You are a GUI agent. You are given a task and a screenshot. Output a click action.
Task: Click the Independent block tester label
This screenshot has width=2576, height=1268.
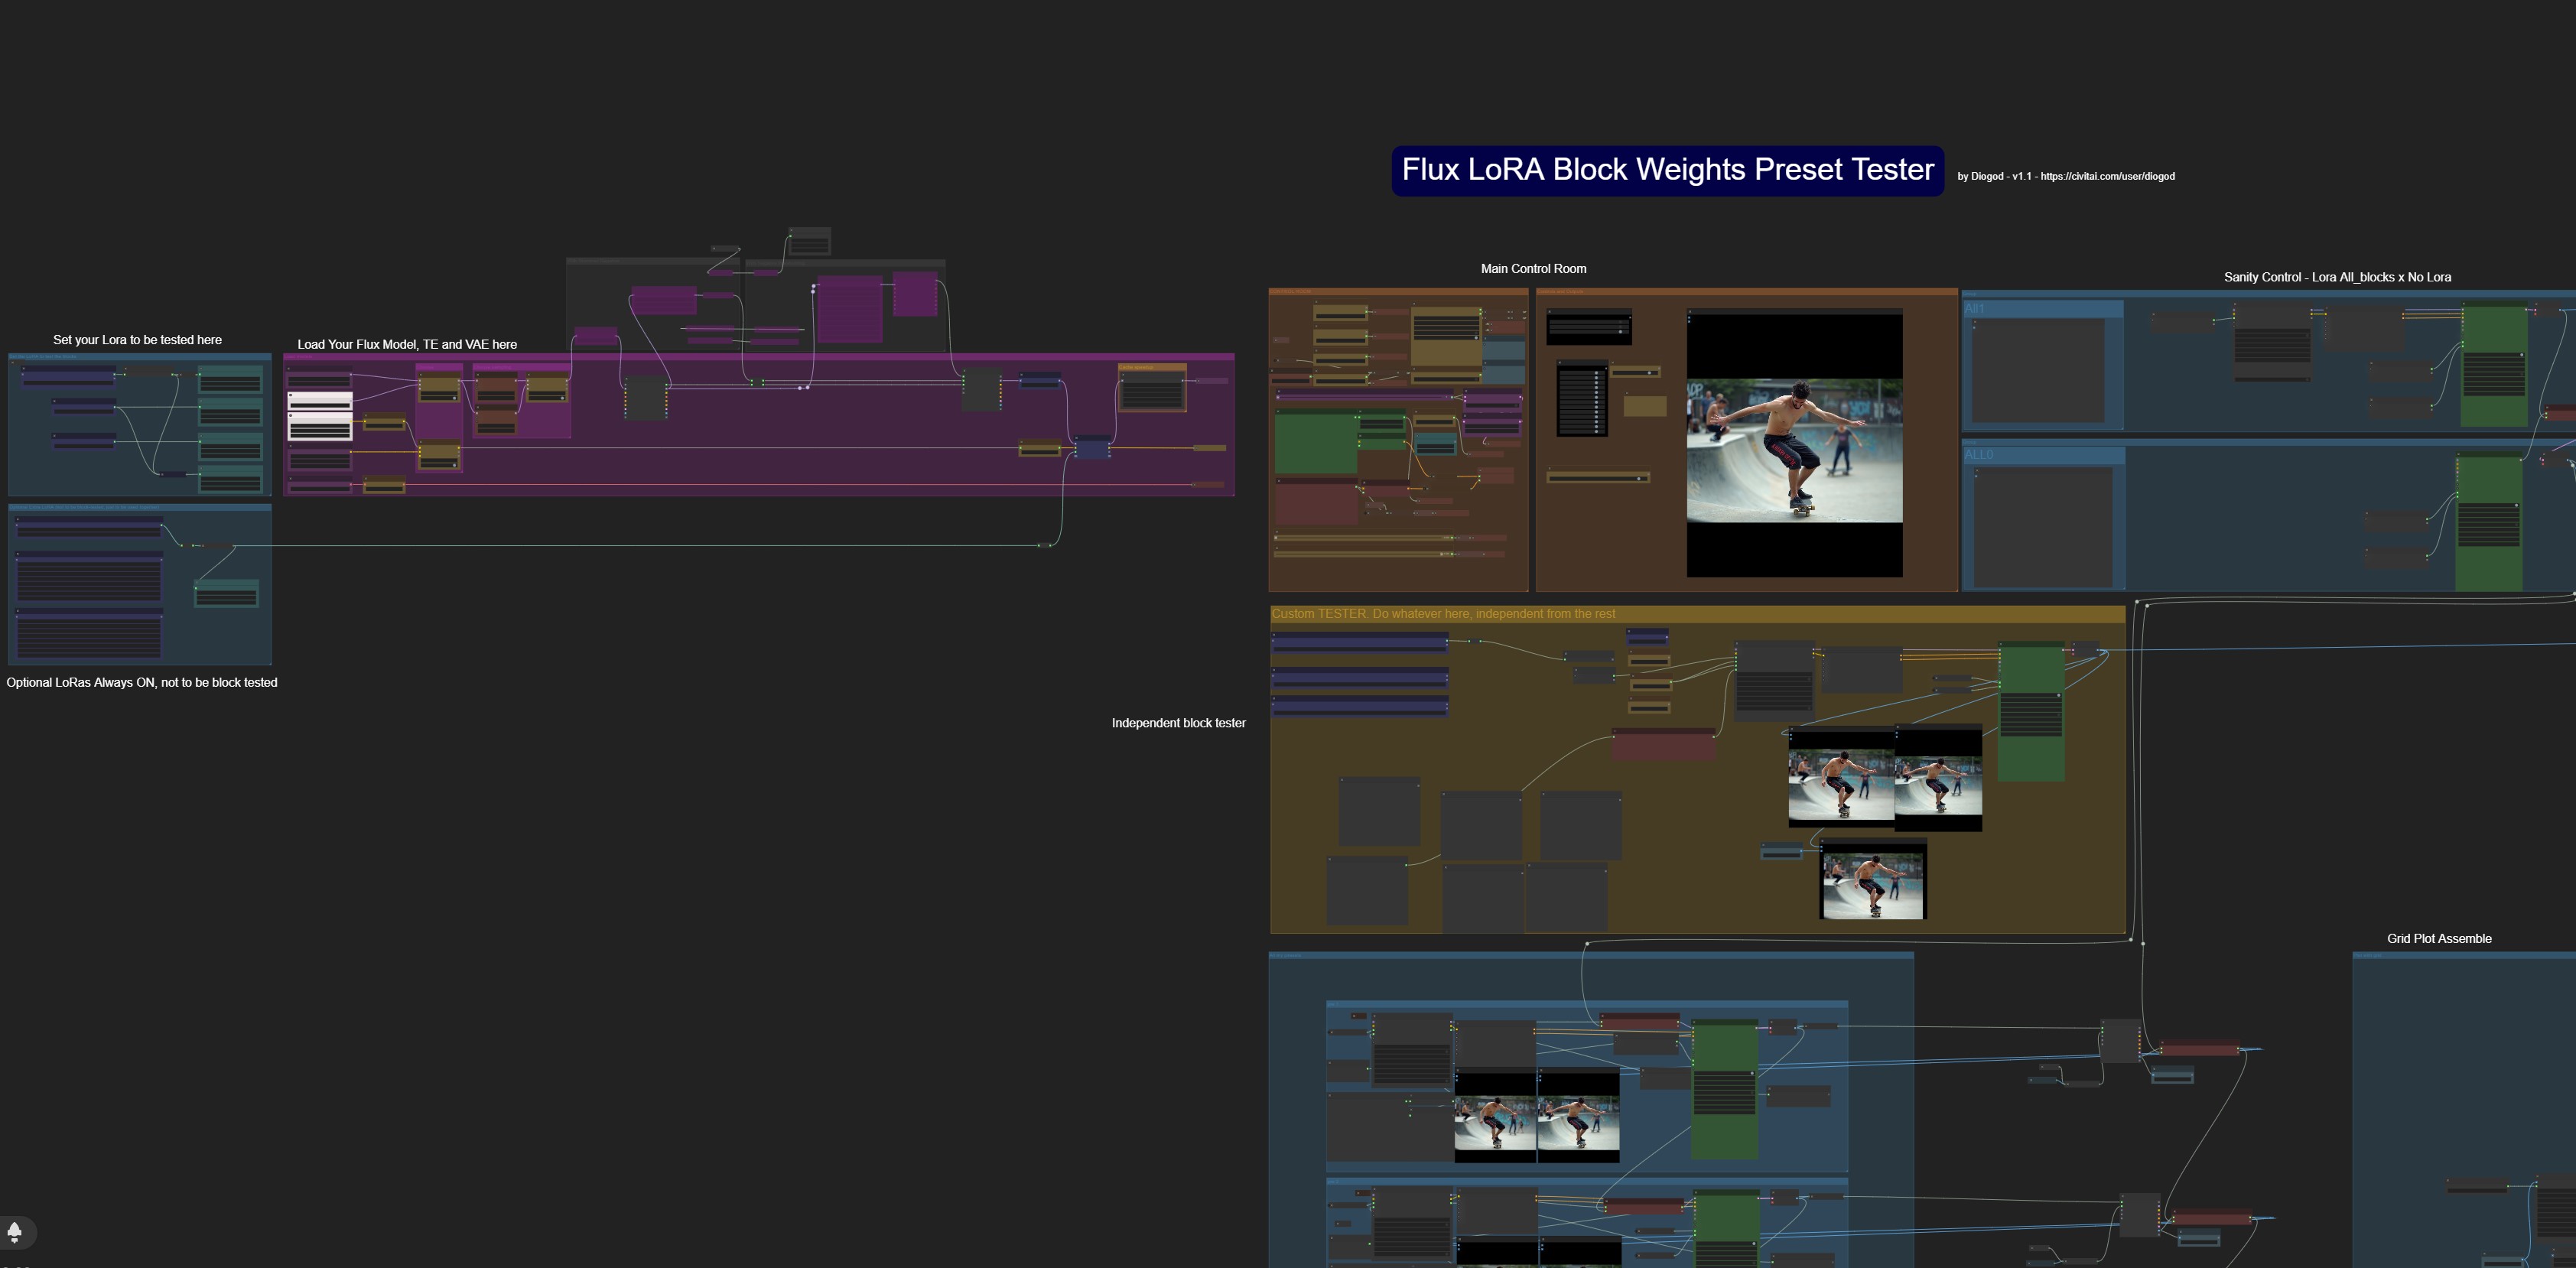point(1178,723)
